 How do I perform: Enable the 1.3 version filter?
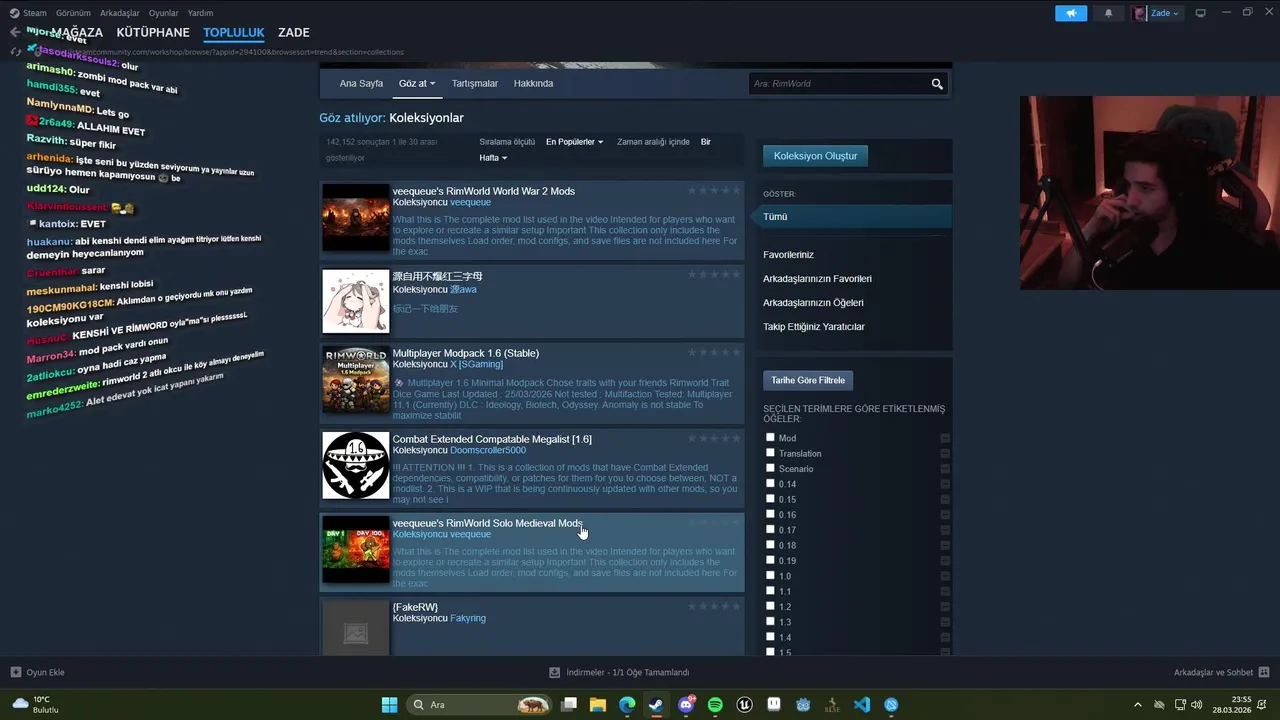[x=770, y=621]
